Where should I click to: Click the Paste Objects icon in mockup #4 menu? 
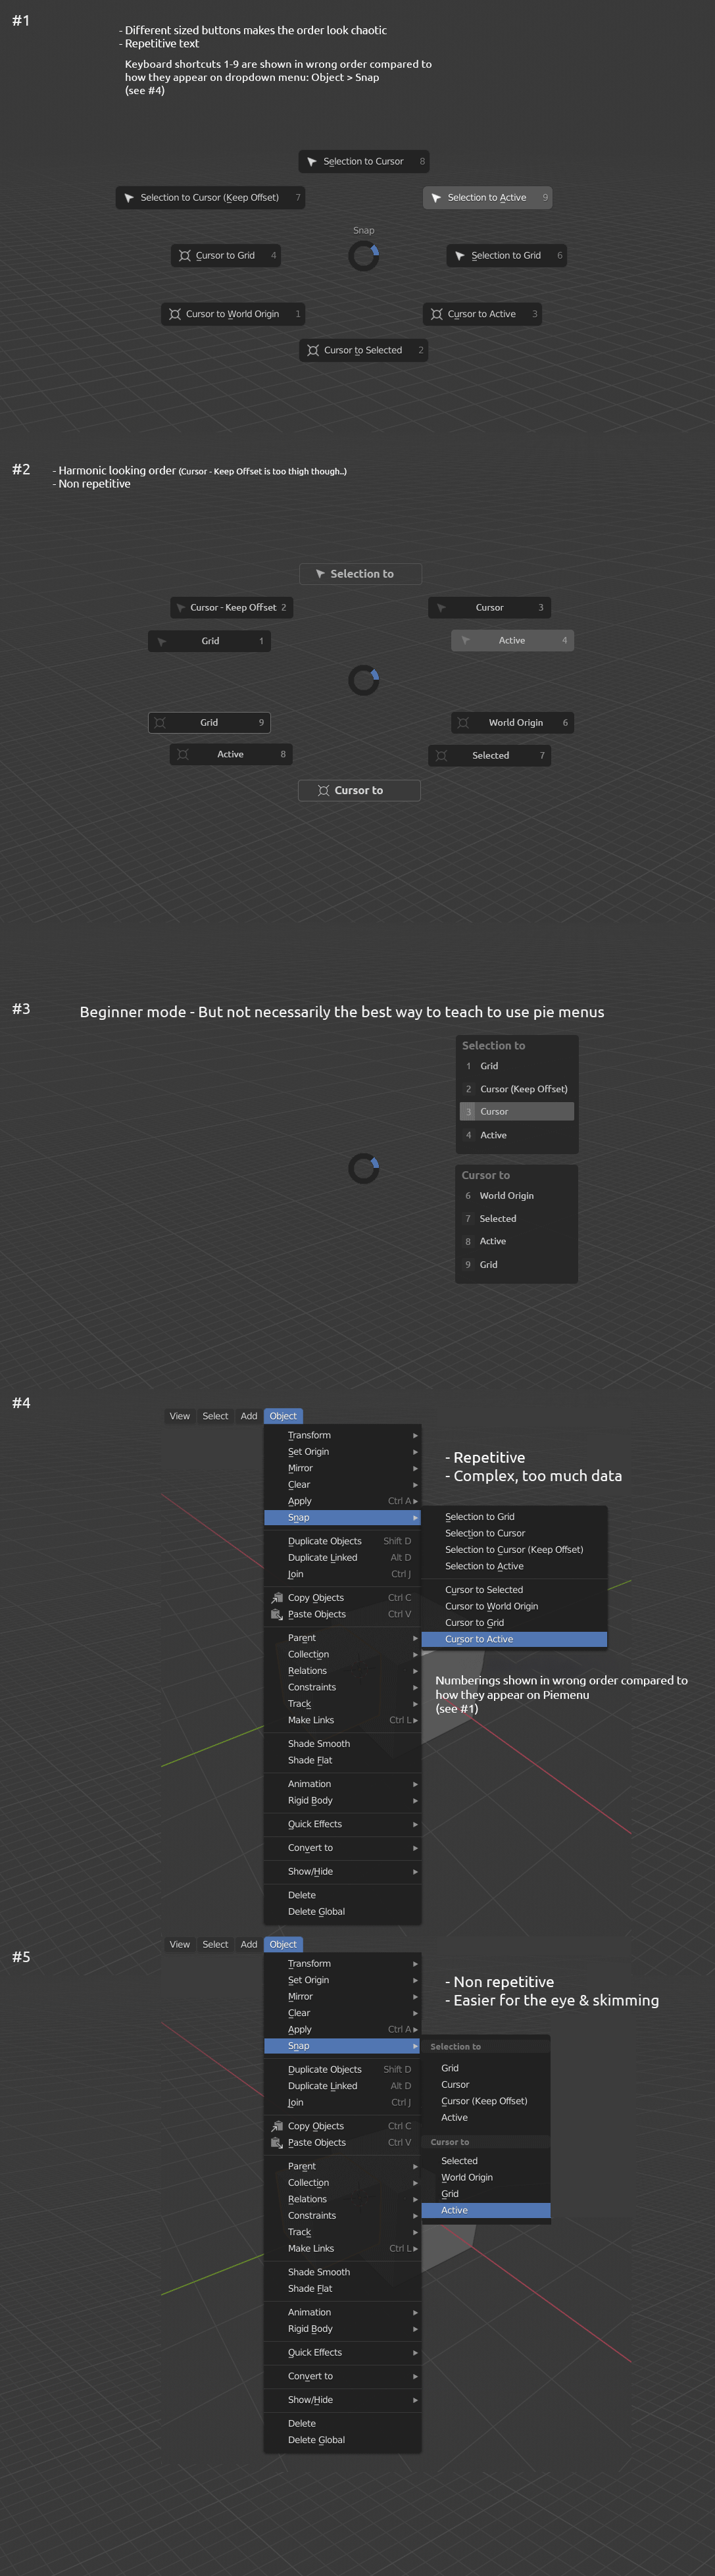[277, 1614]
